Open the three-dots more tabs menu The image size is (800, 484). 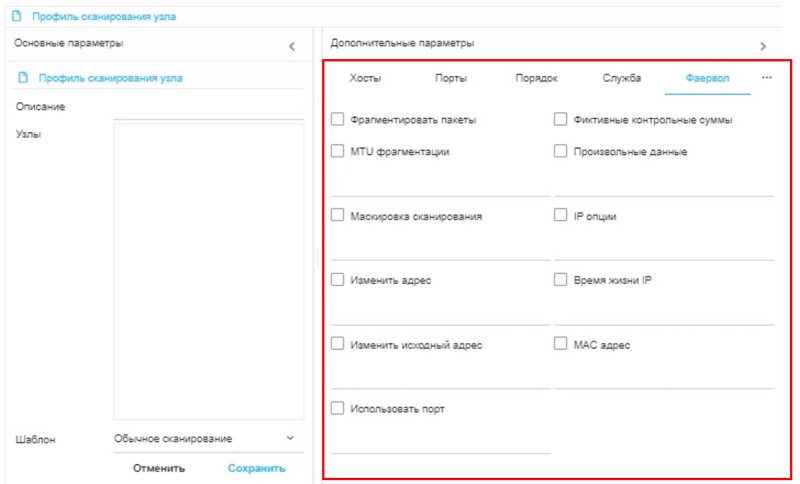click(x=767, y=78)
